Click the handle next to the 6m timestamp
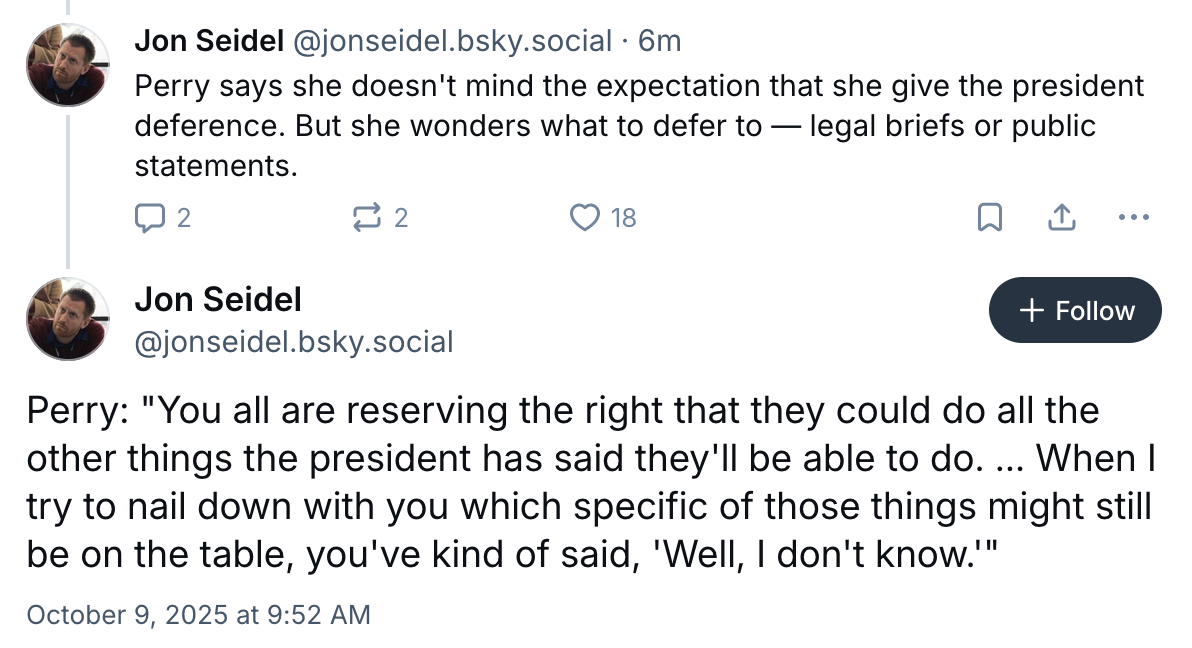Screen dimensions: 1192x648 click(x=451, y=40)
